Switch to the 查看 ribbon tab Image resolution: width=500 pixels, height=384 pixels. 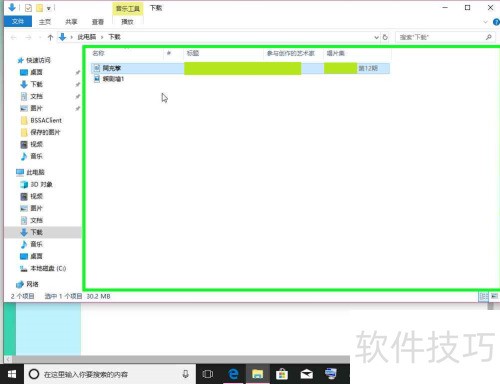pyautogui.click(x=98, y=22)
